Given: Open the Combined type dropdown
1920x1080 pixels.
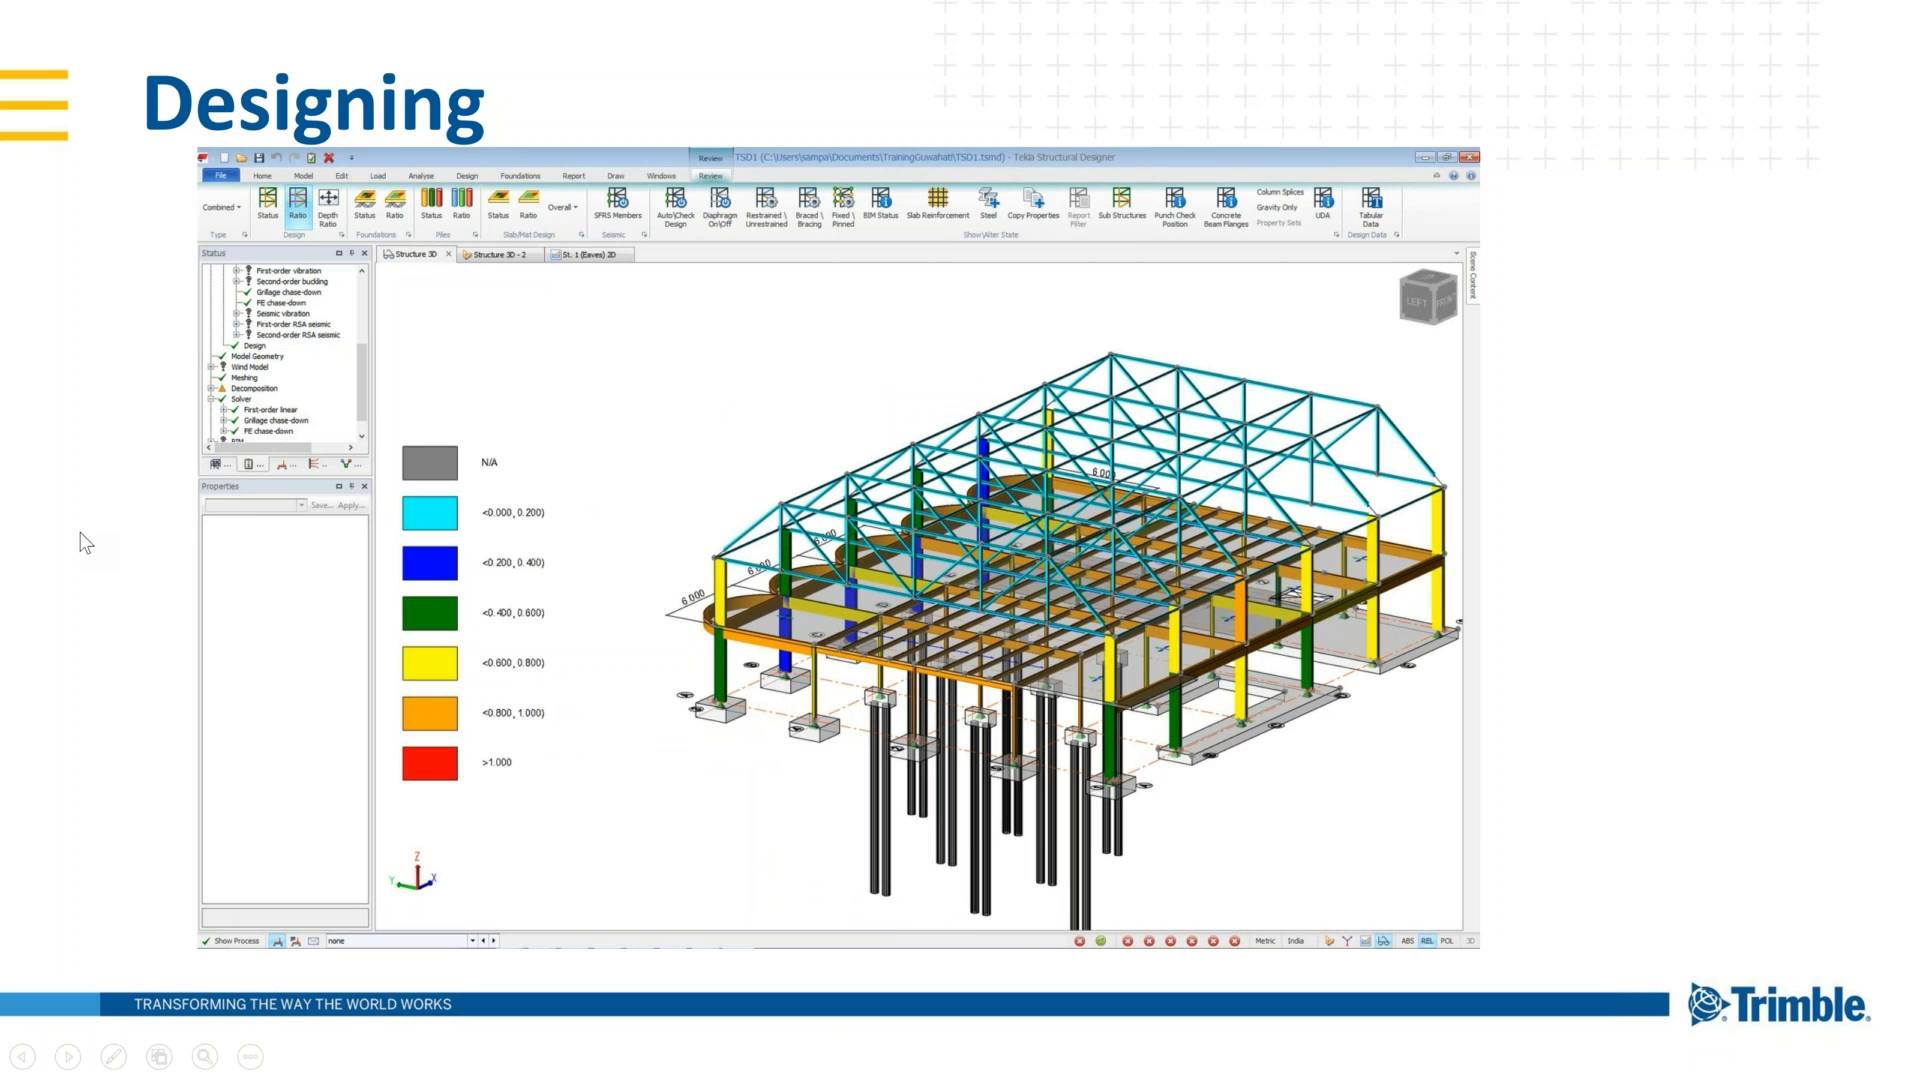Looking at the screenshot, I should (222, 207).
